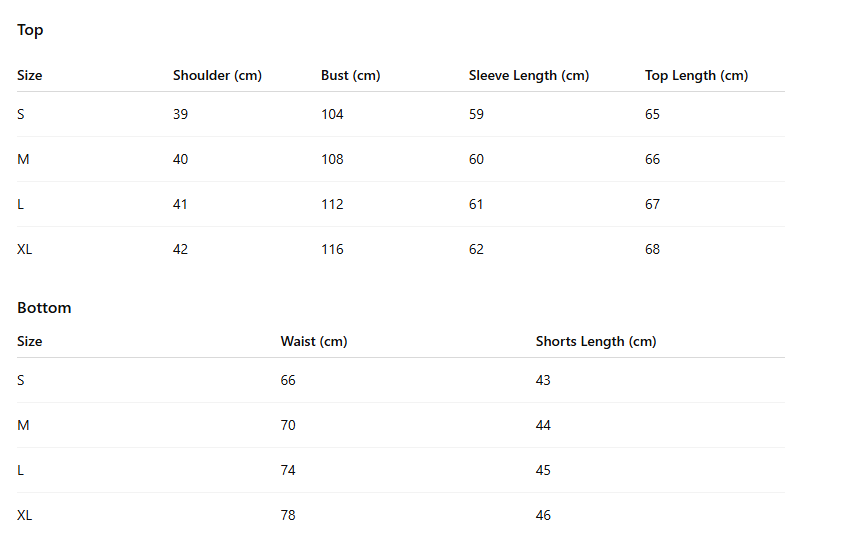Click shorts length value 45 for size L

click(x=543, y=470)
